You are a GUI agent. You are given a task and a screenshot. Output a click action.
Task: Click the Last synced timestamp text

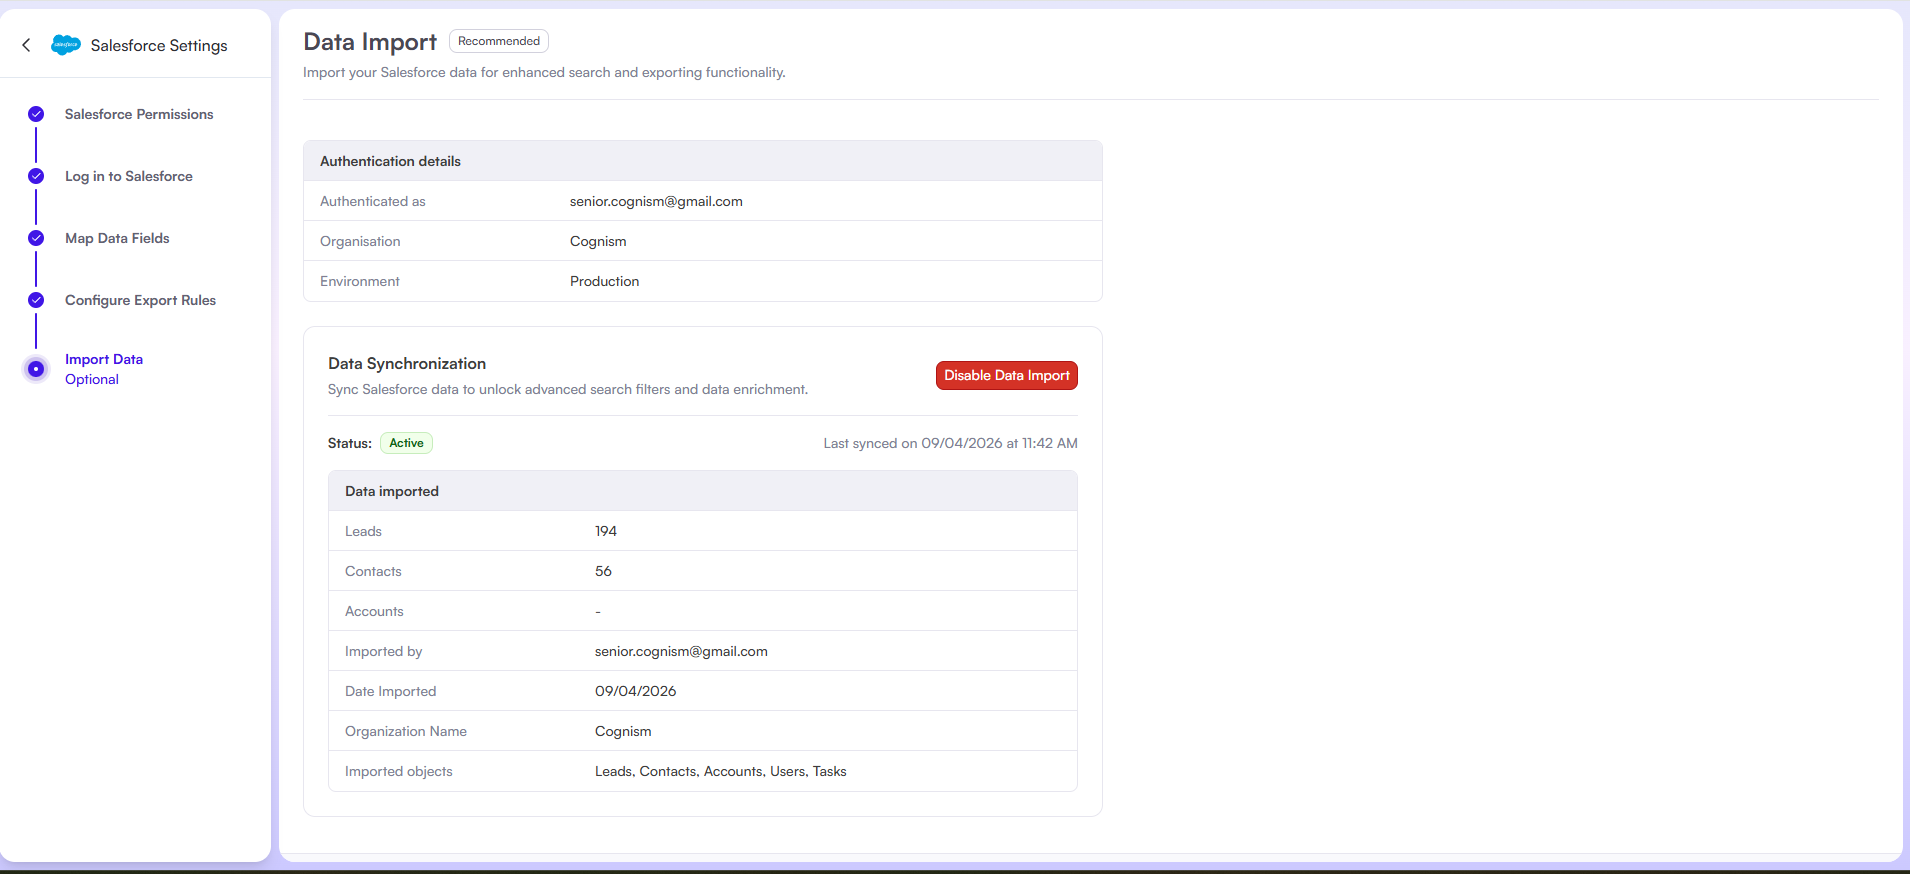click(950, 443)
